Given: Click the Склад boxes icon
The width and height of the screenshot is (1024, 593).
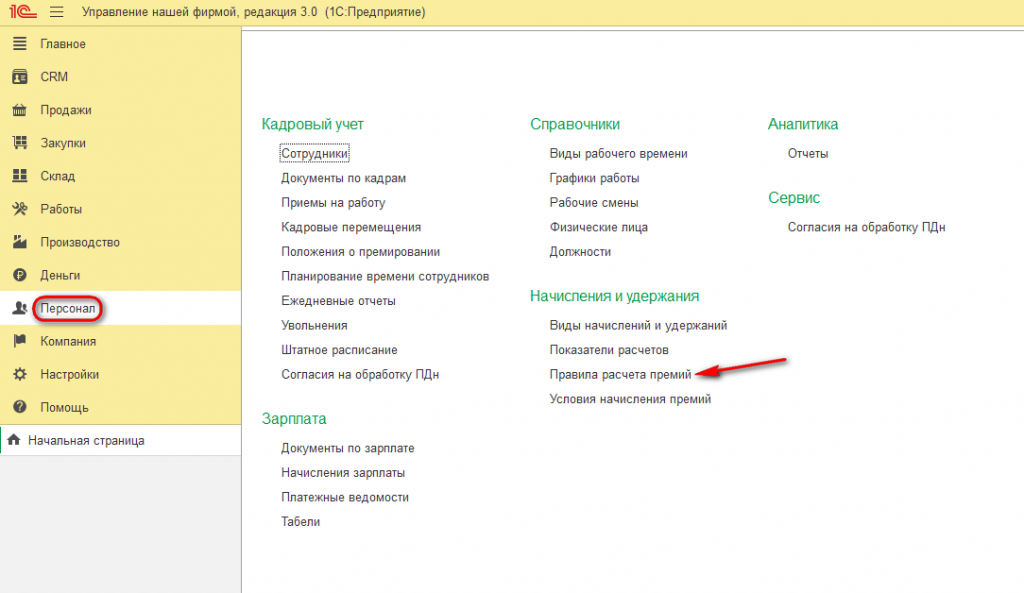Looking at the screenshot, I should click(x=20, y=176).
